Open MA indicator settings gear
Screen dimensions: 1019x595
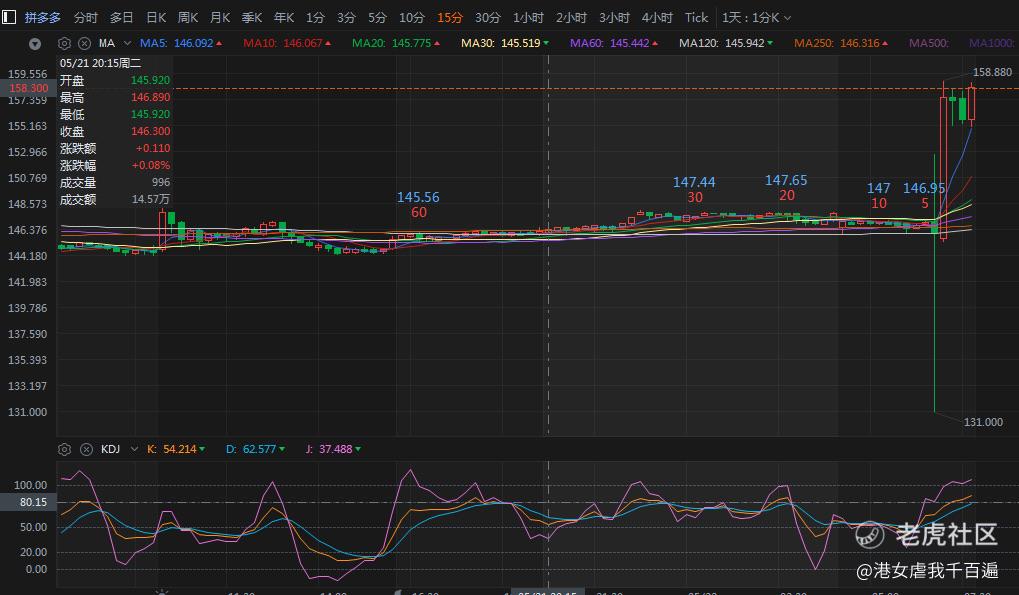64,44
